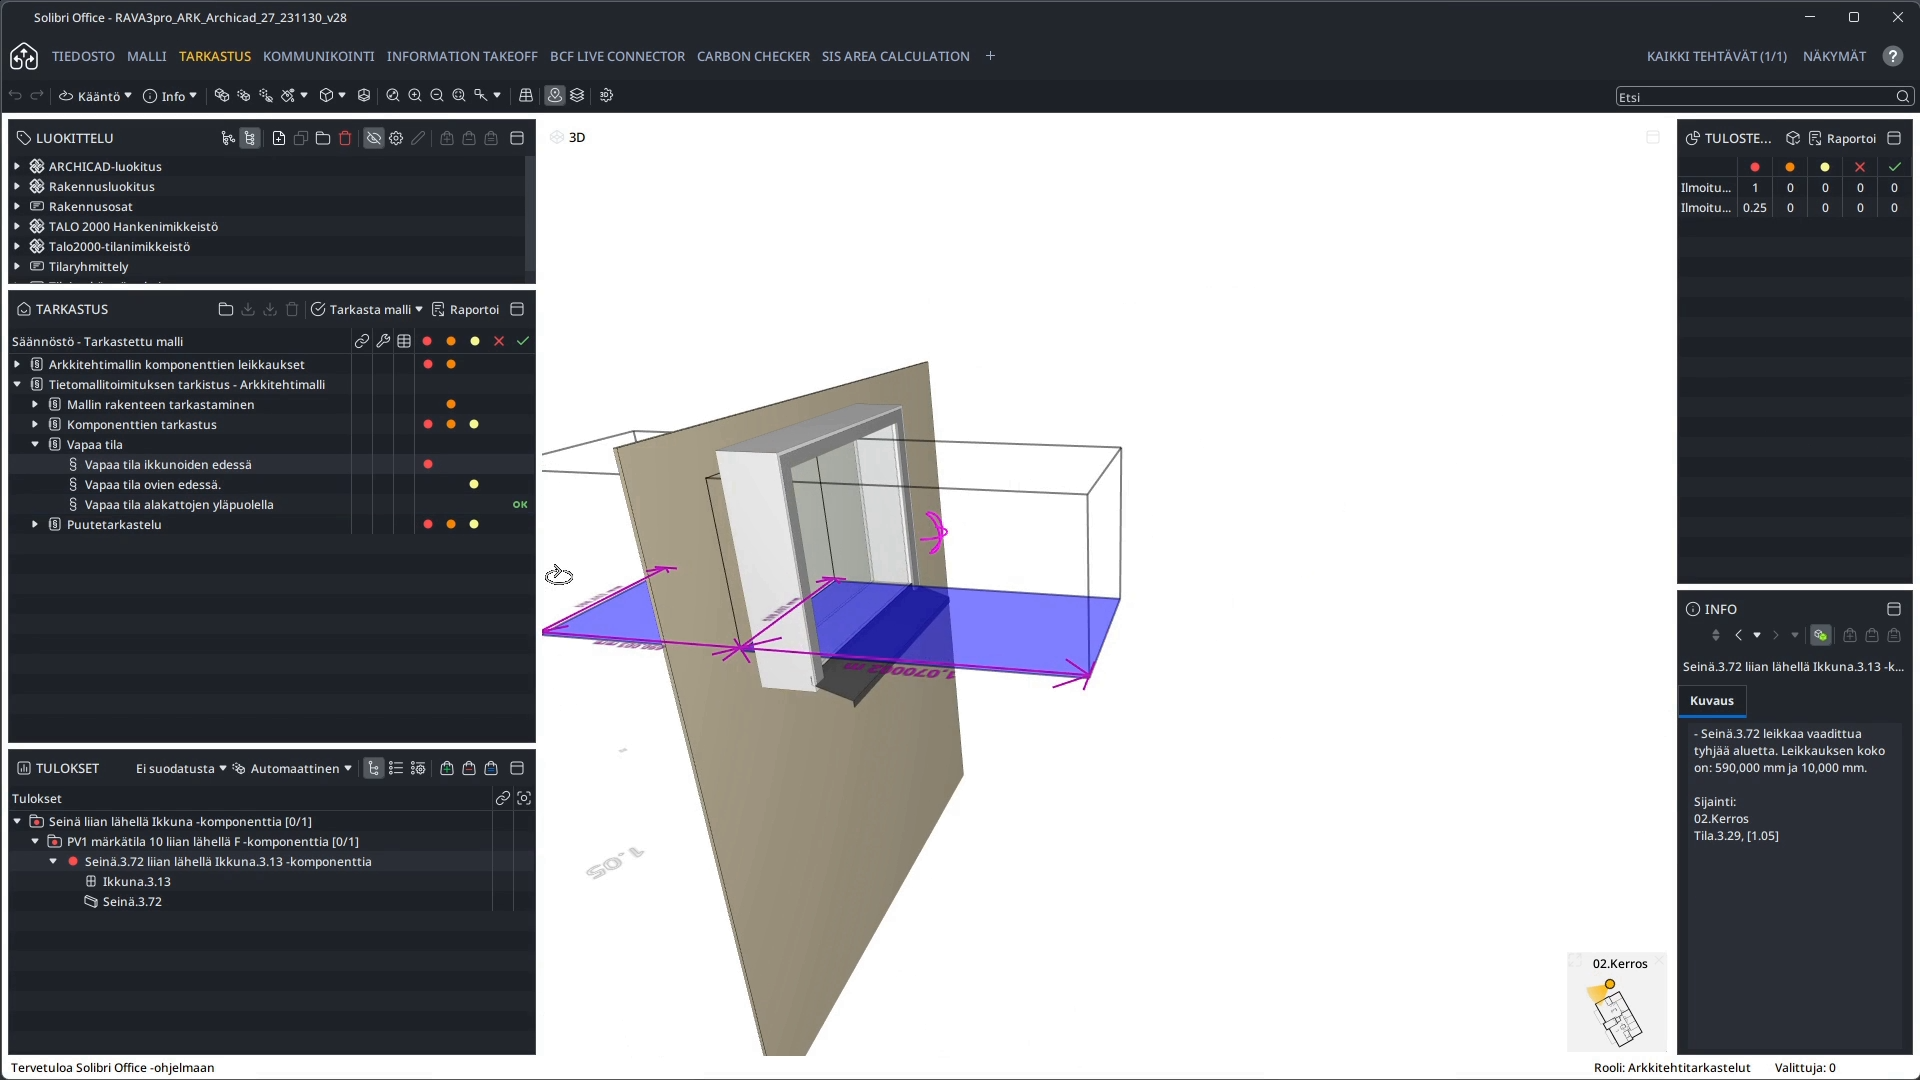1920x1080 pixels.
Task: Click the NÄKYMÄT button
Action: click(1834, 56)
